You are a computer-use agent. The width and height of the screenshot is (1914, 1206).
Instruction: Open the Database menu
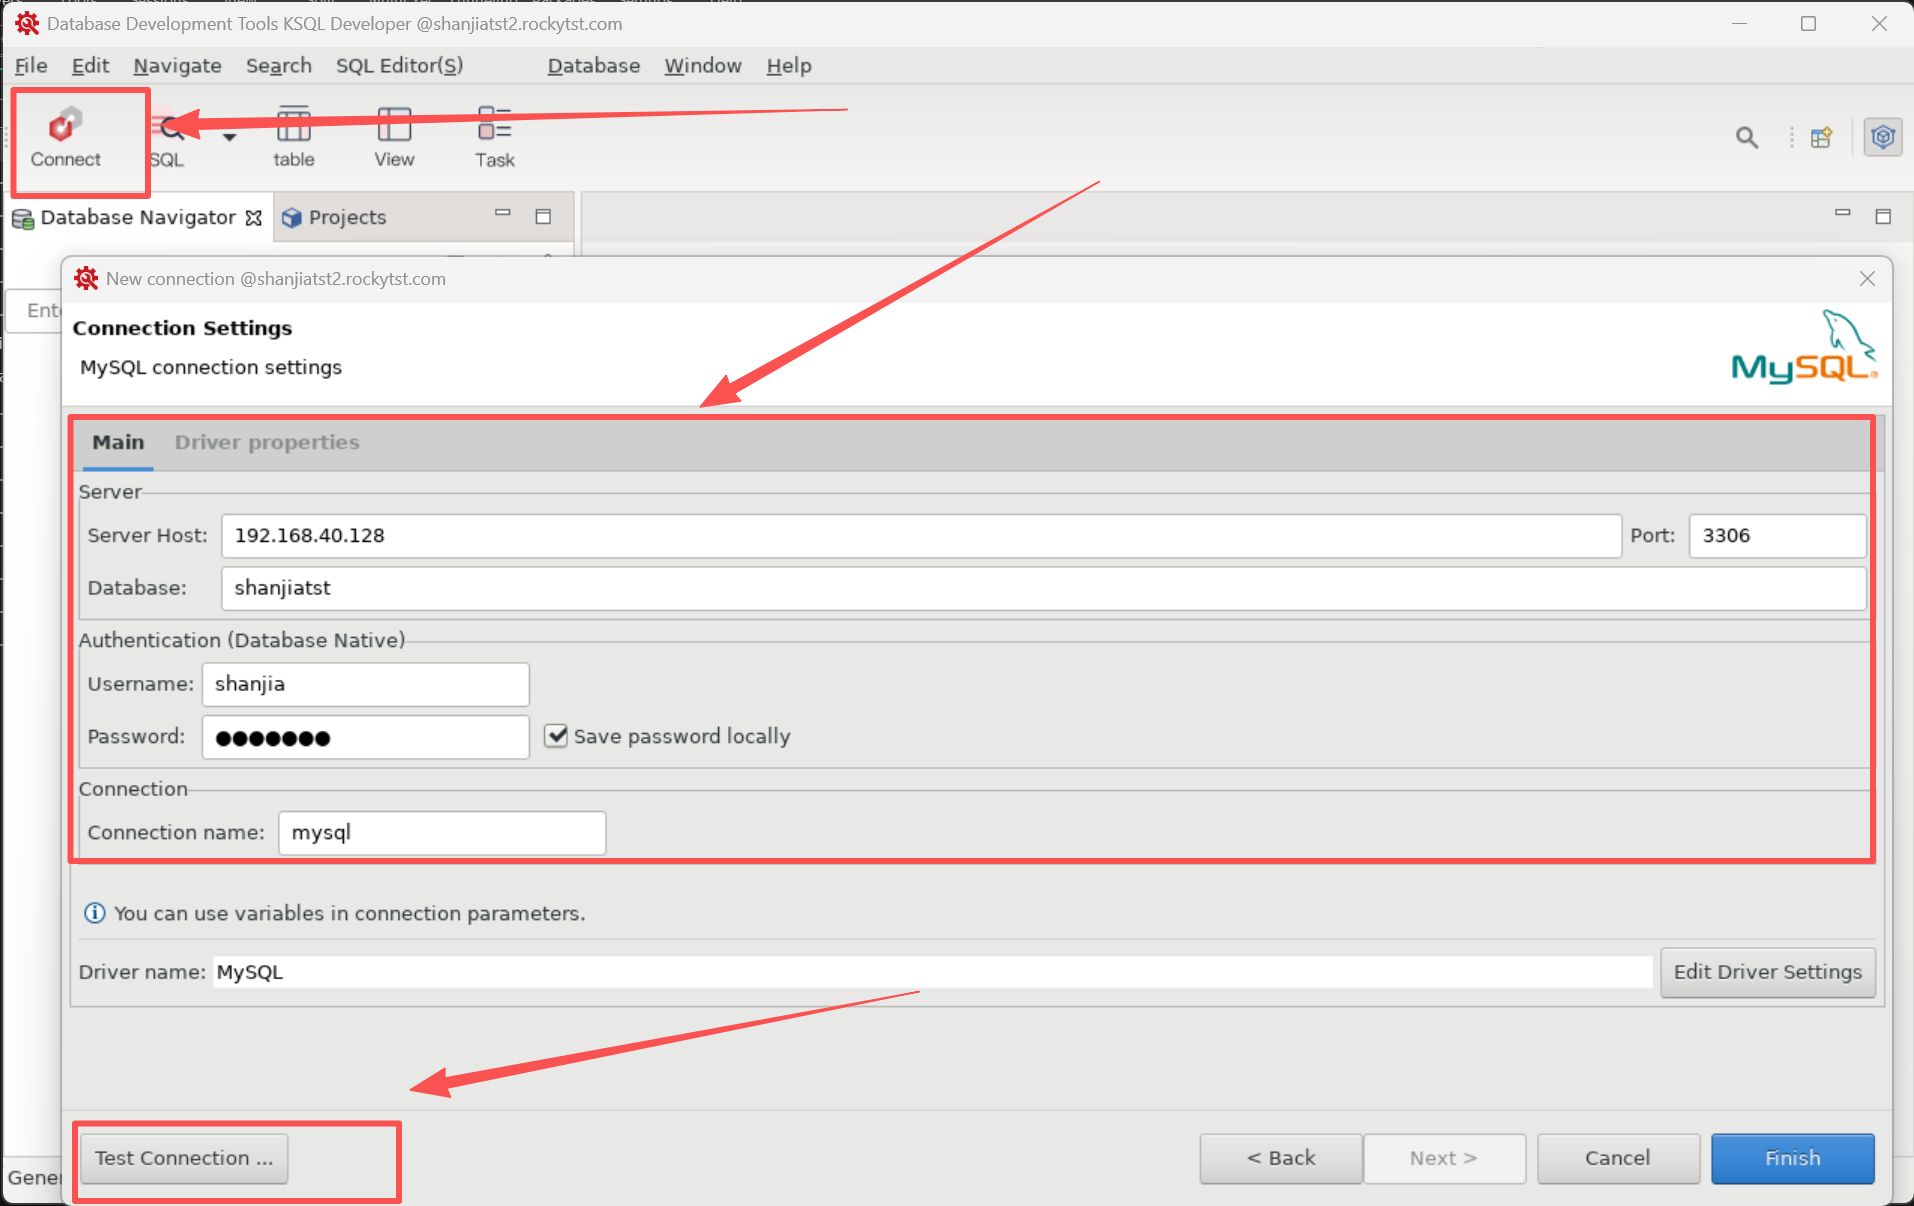[593, 66]
